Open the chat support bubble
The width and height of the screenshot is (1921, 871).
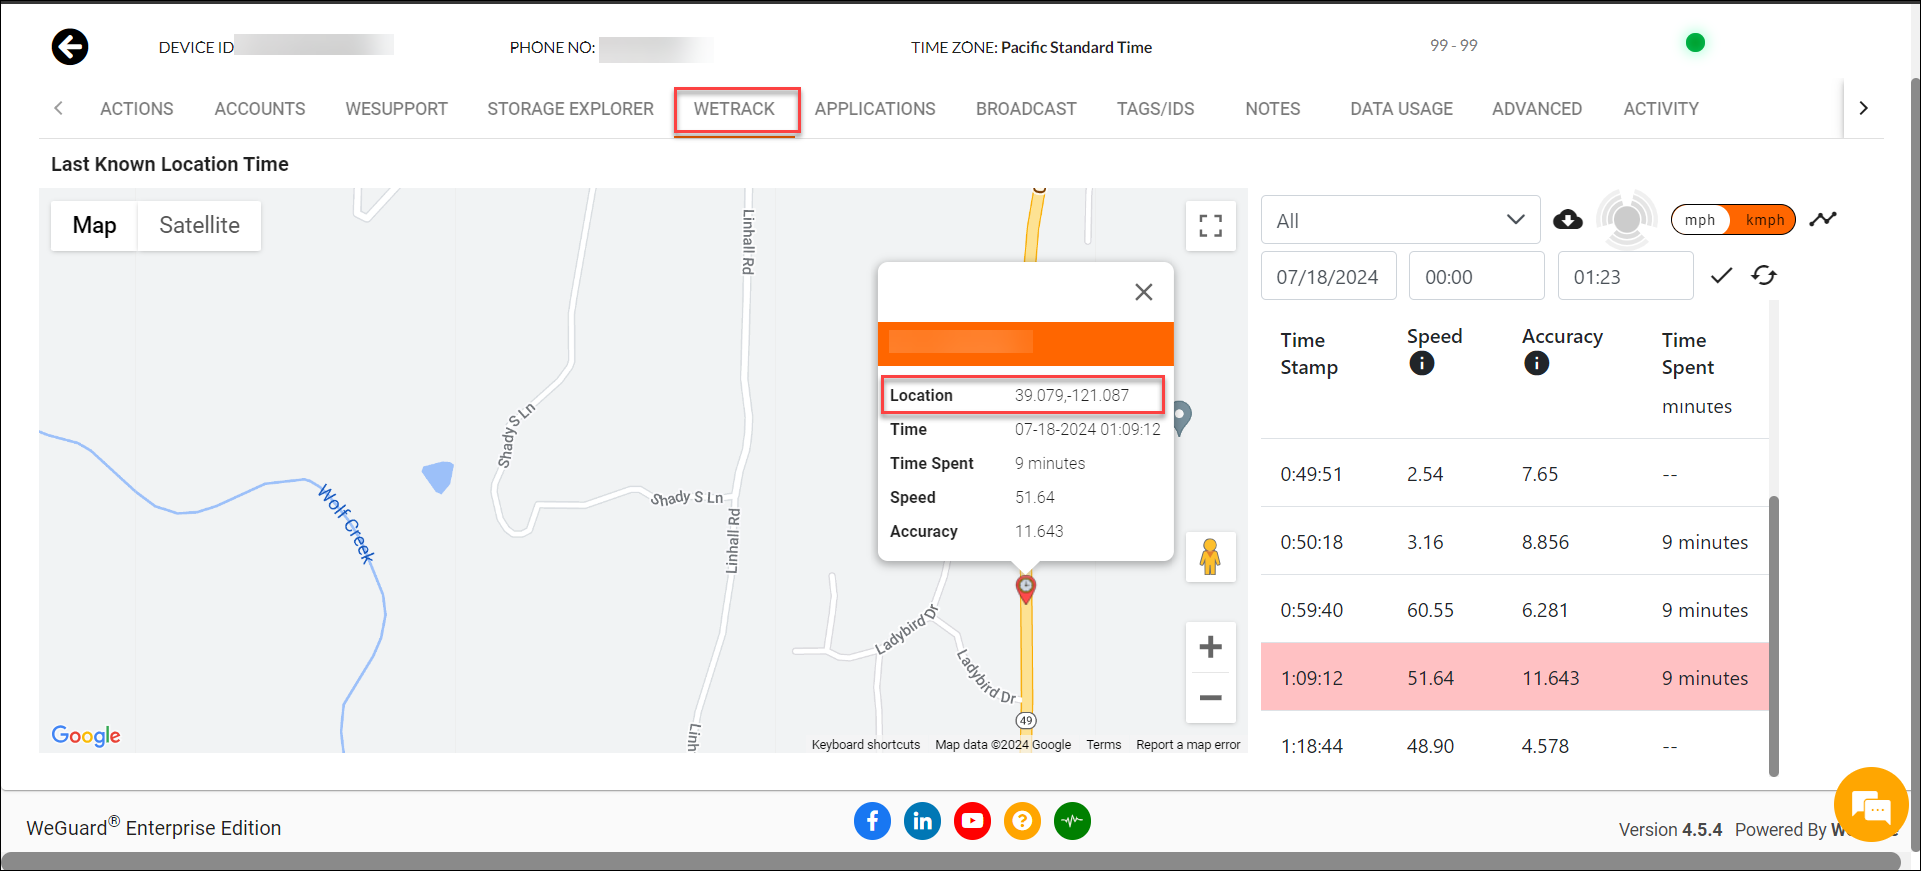click(x=1870, y=805)
